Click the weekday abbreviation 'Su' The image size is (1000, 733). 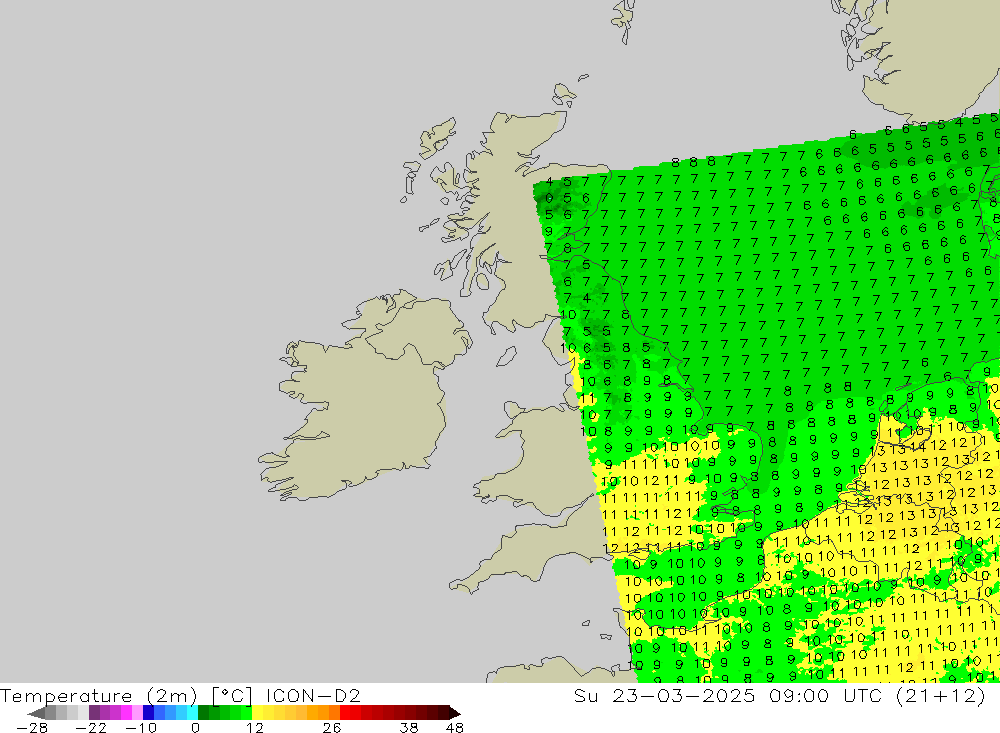coord(585,695)
